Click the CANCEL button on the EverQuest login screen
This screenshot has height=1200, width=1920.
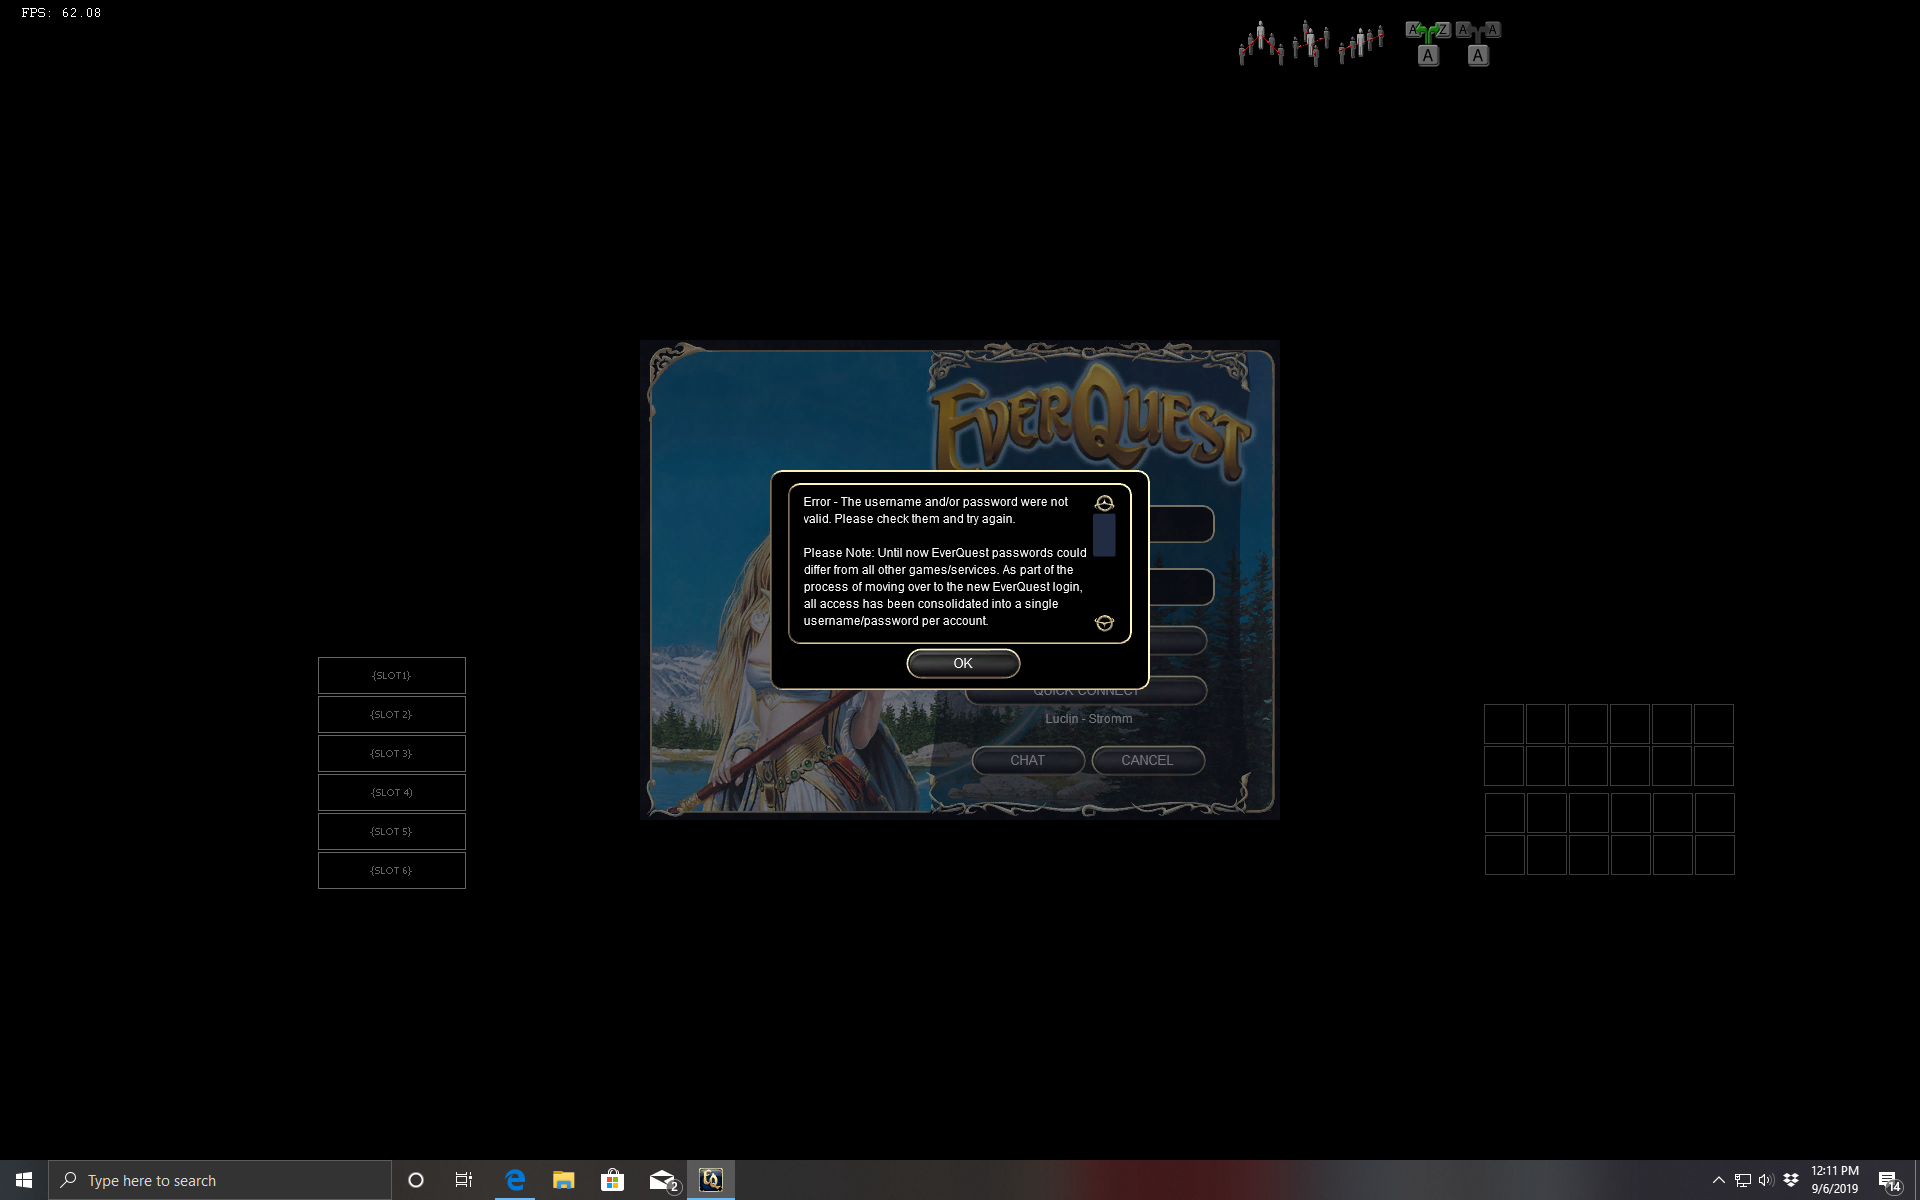[x=1147, y=760]
